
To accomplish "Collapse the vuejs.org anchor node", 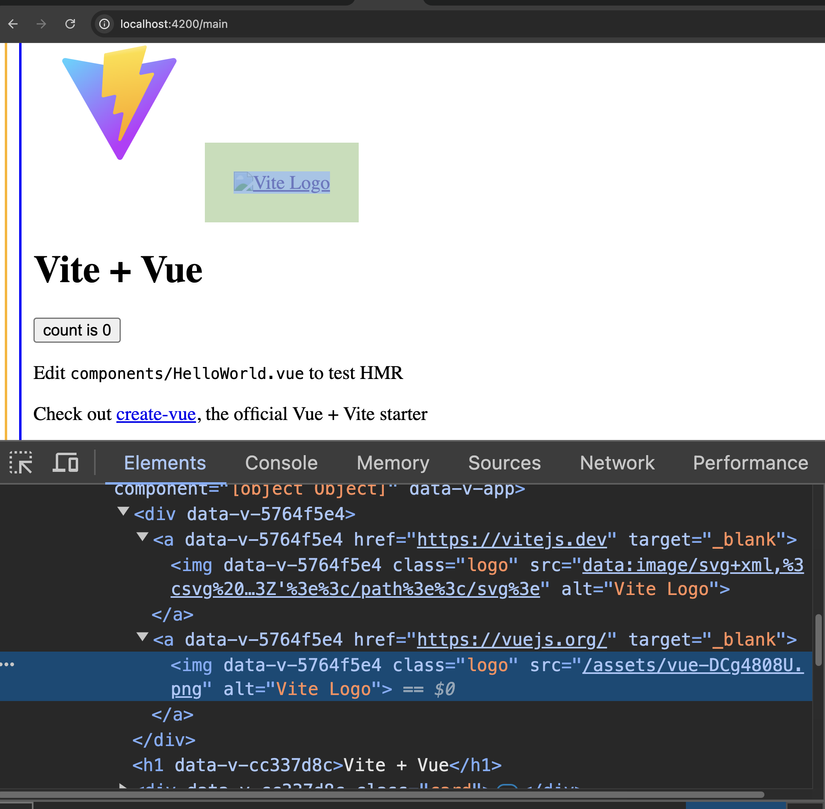I will [x=142, y=637].
